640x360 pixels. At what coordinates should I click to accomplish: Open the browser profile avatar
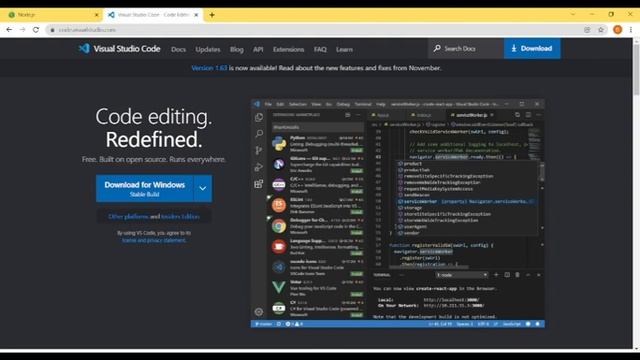click(x=618, y=29)
